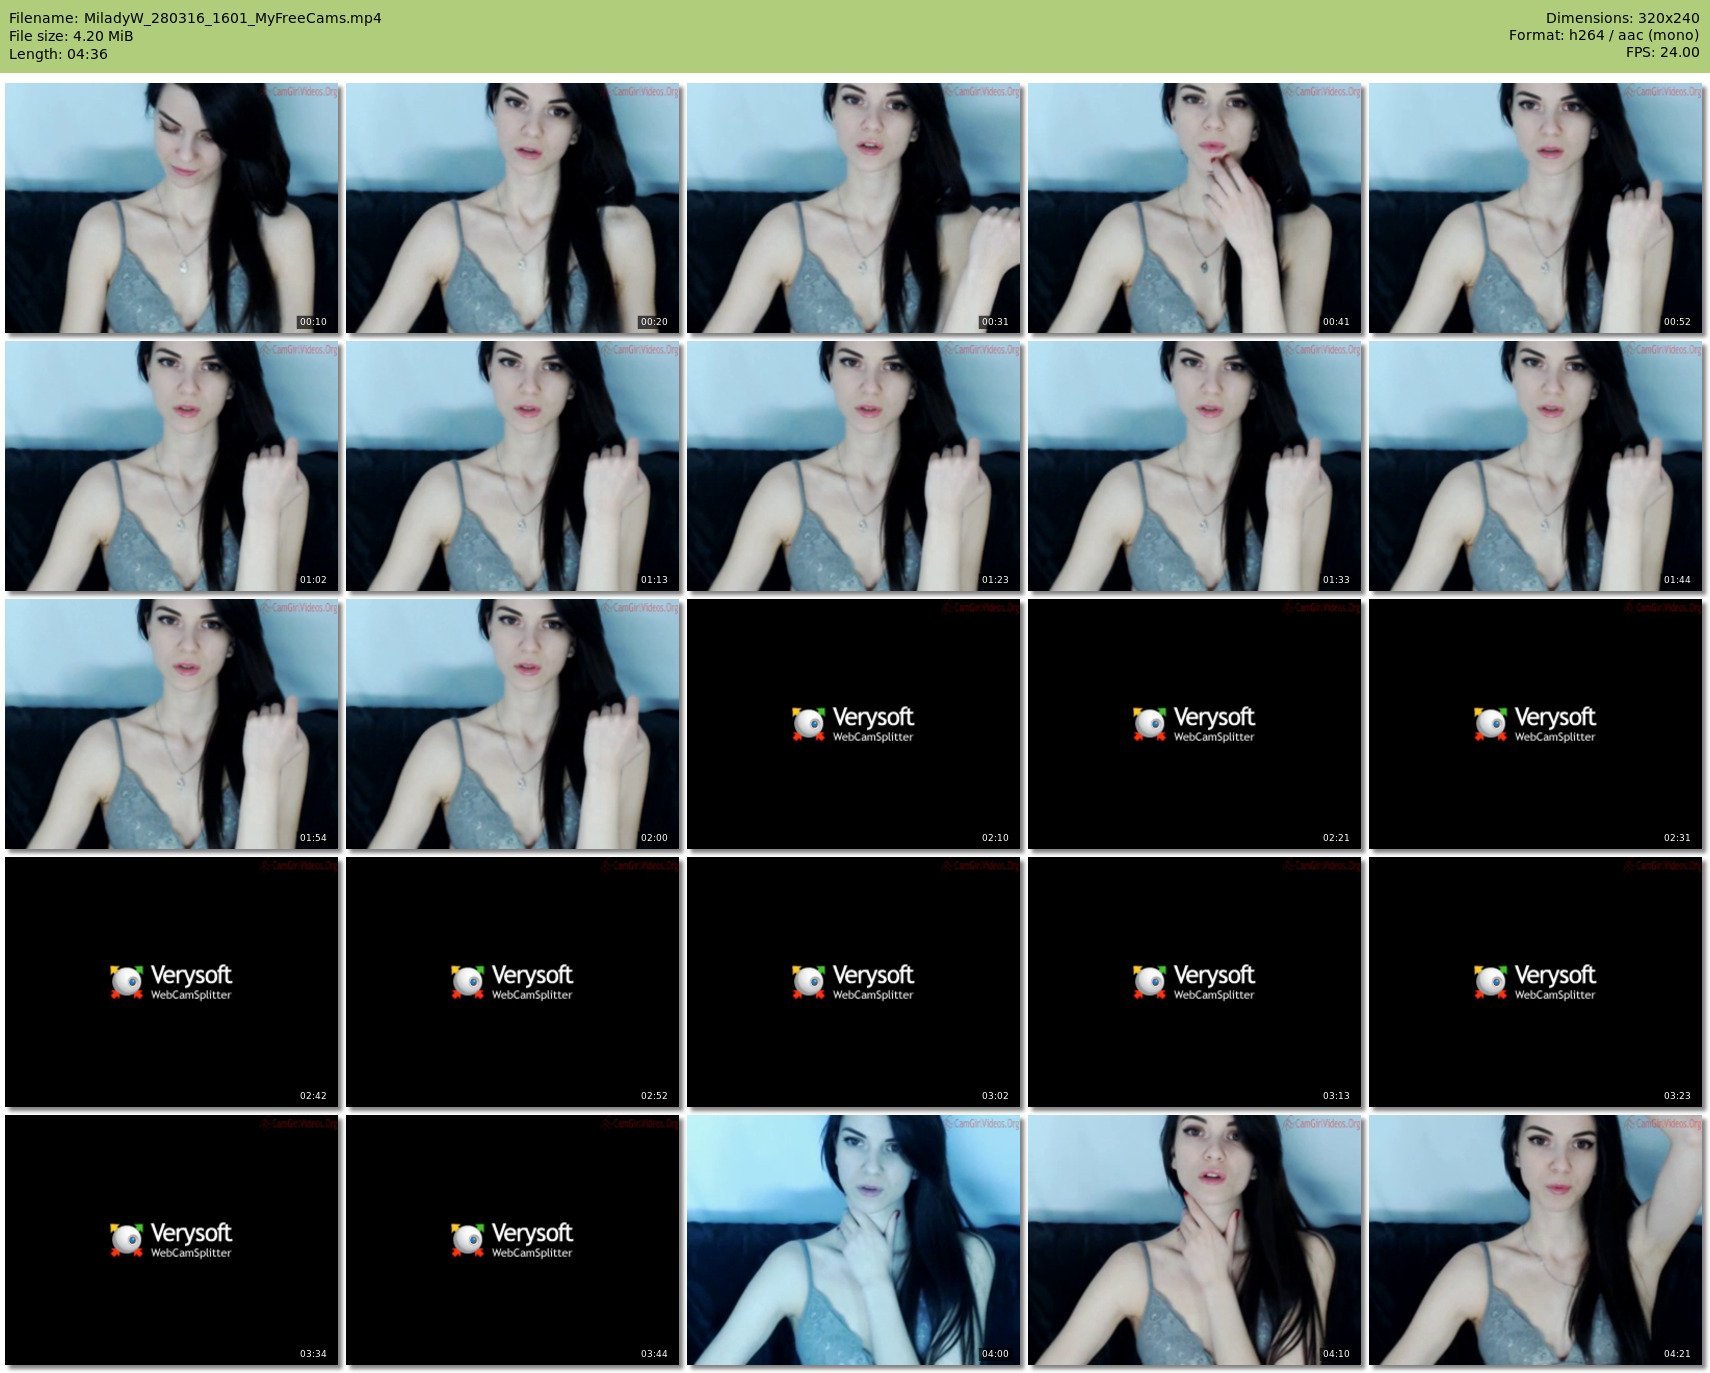The width and height of the screenshot is (1710, 1373).
Task: Click the Verysoft eye logo in the 02:42 frame
Action: (126, 981)
